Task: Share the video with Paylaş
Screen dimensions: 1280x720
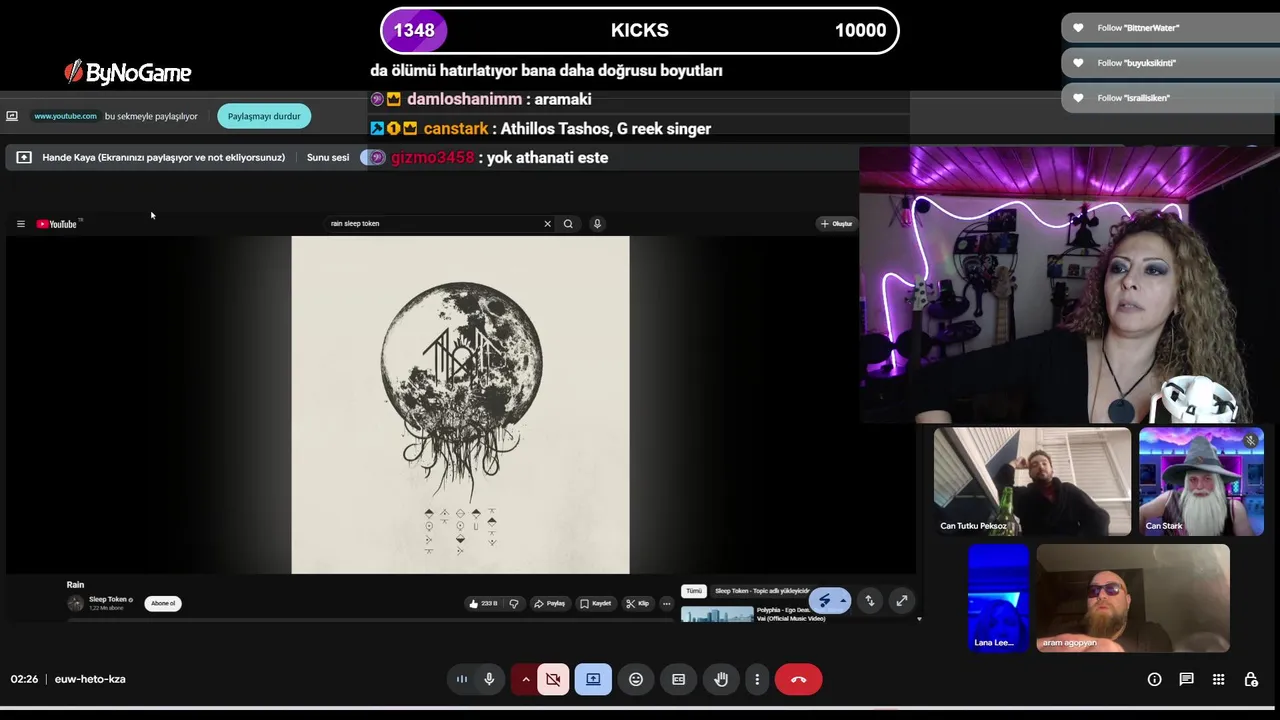Action: pyautogui.click(x=550, y=603)
